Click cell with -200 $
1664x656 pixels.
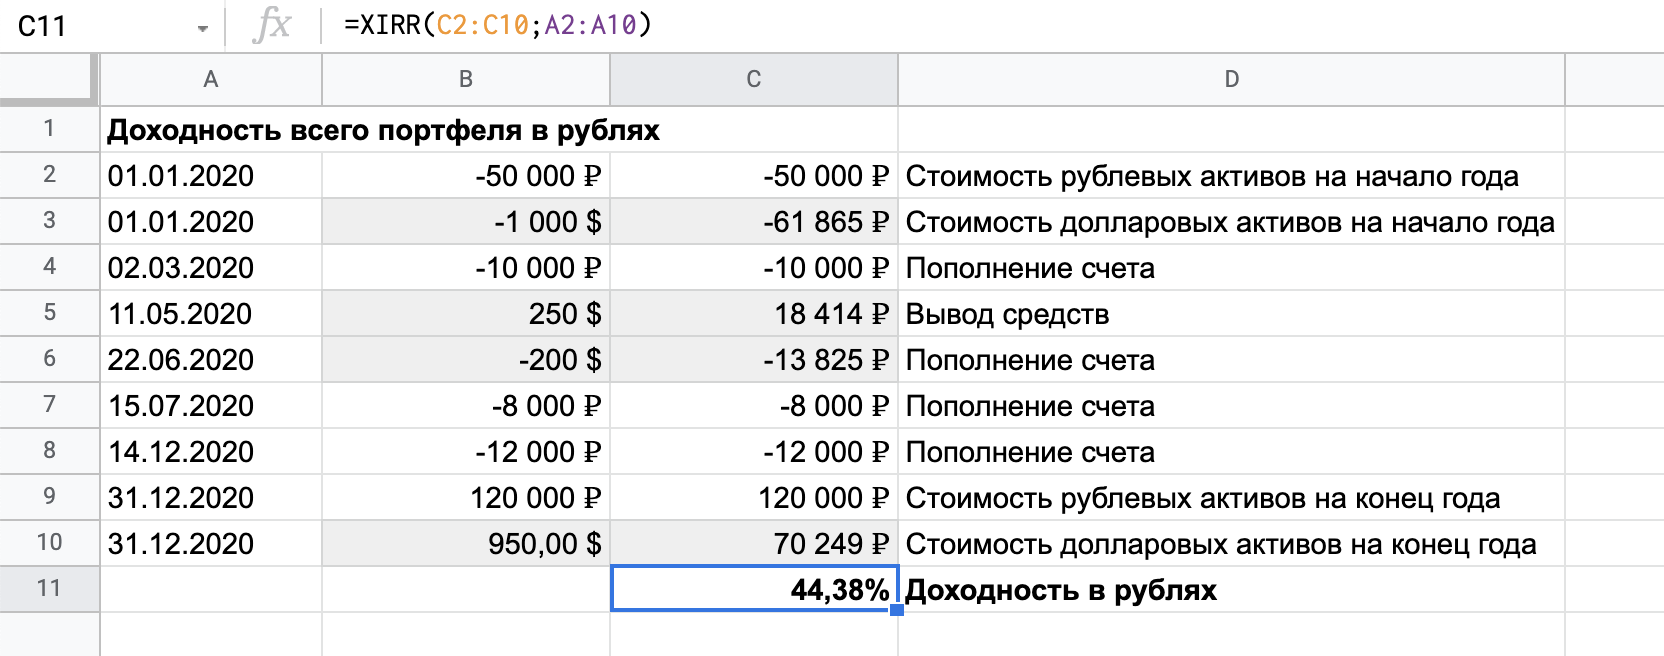point(466,360)
